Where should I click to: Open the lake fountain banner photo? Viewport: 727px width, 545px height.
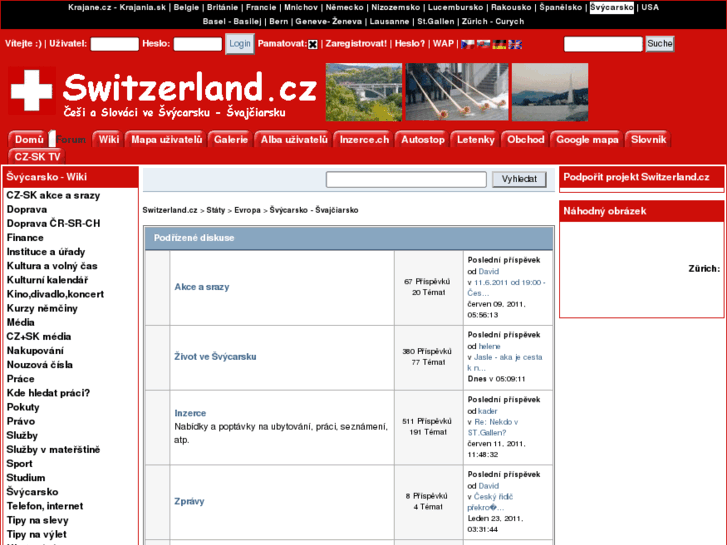[x=550, y=92]
